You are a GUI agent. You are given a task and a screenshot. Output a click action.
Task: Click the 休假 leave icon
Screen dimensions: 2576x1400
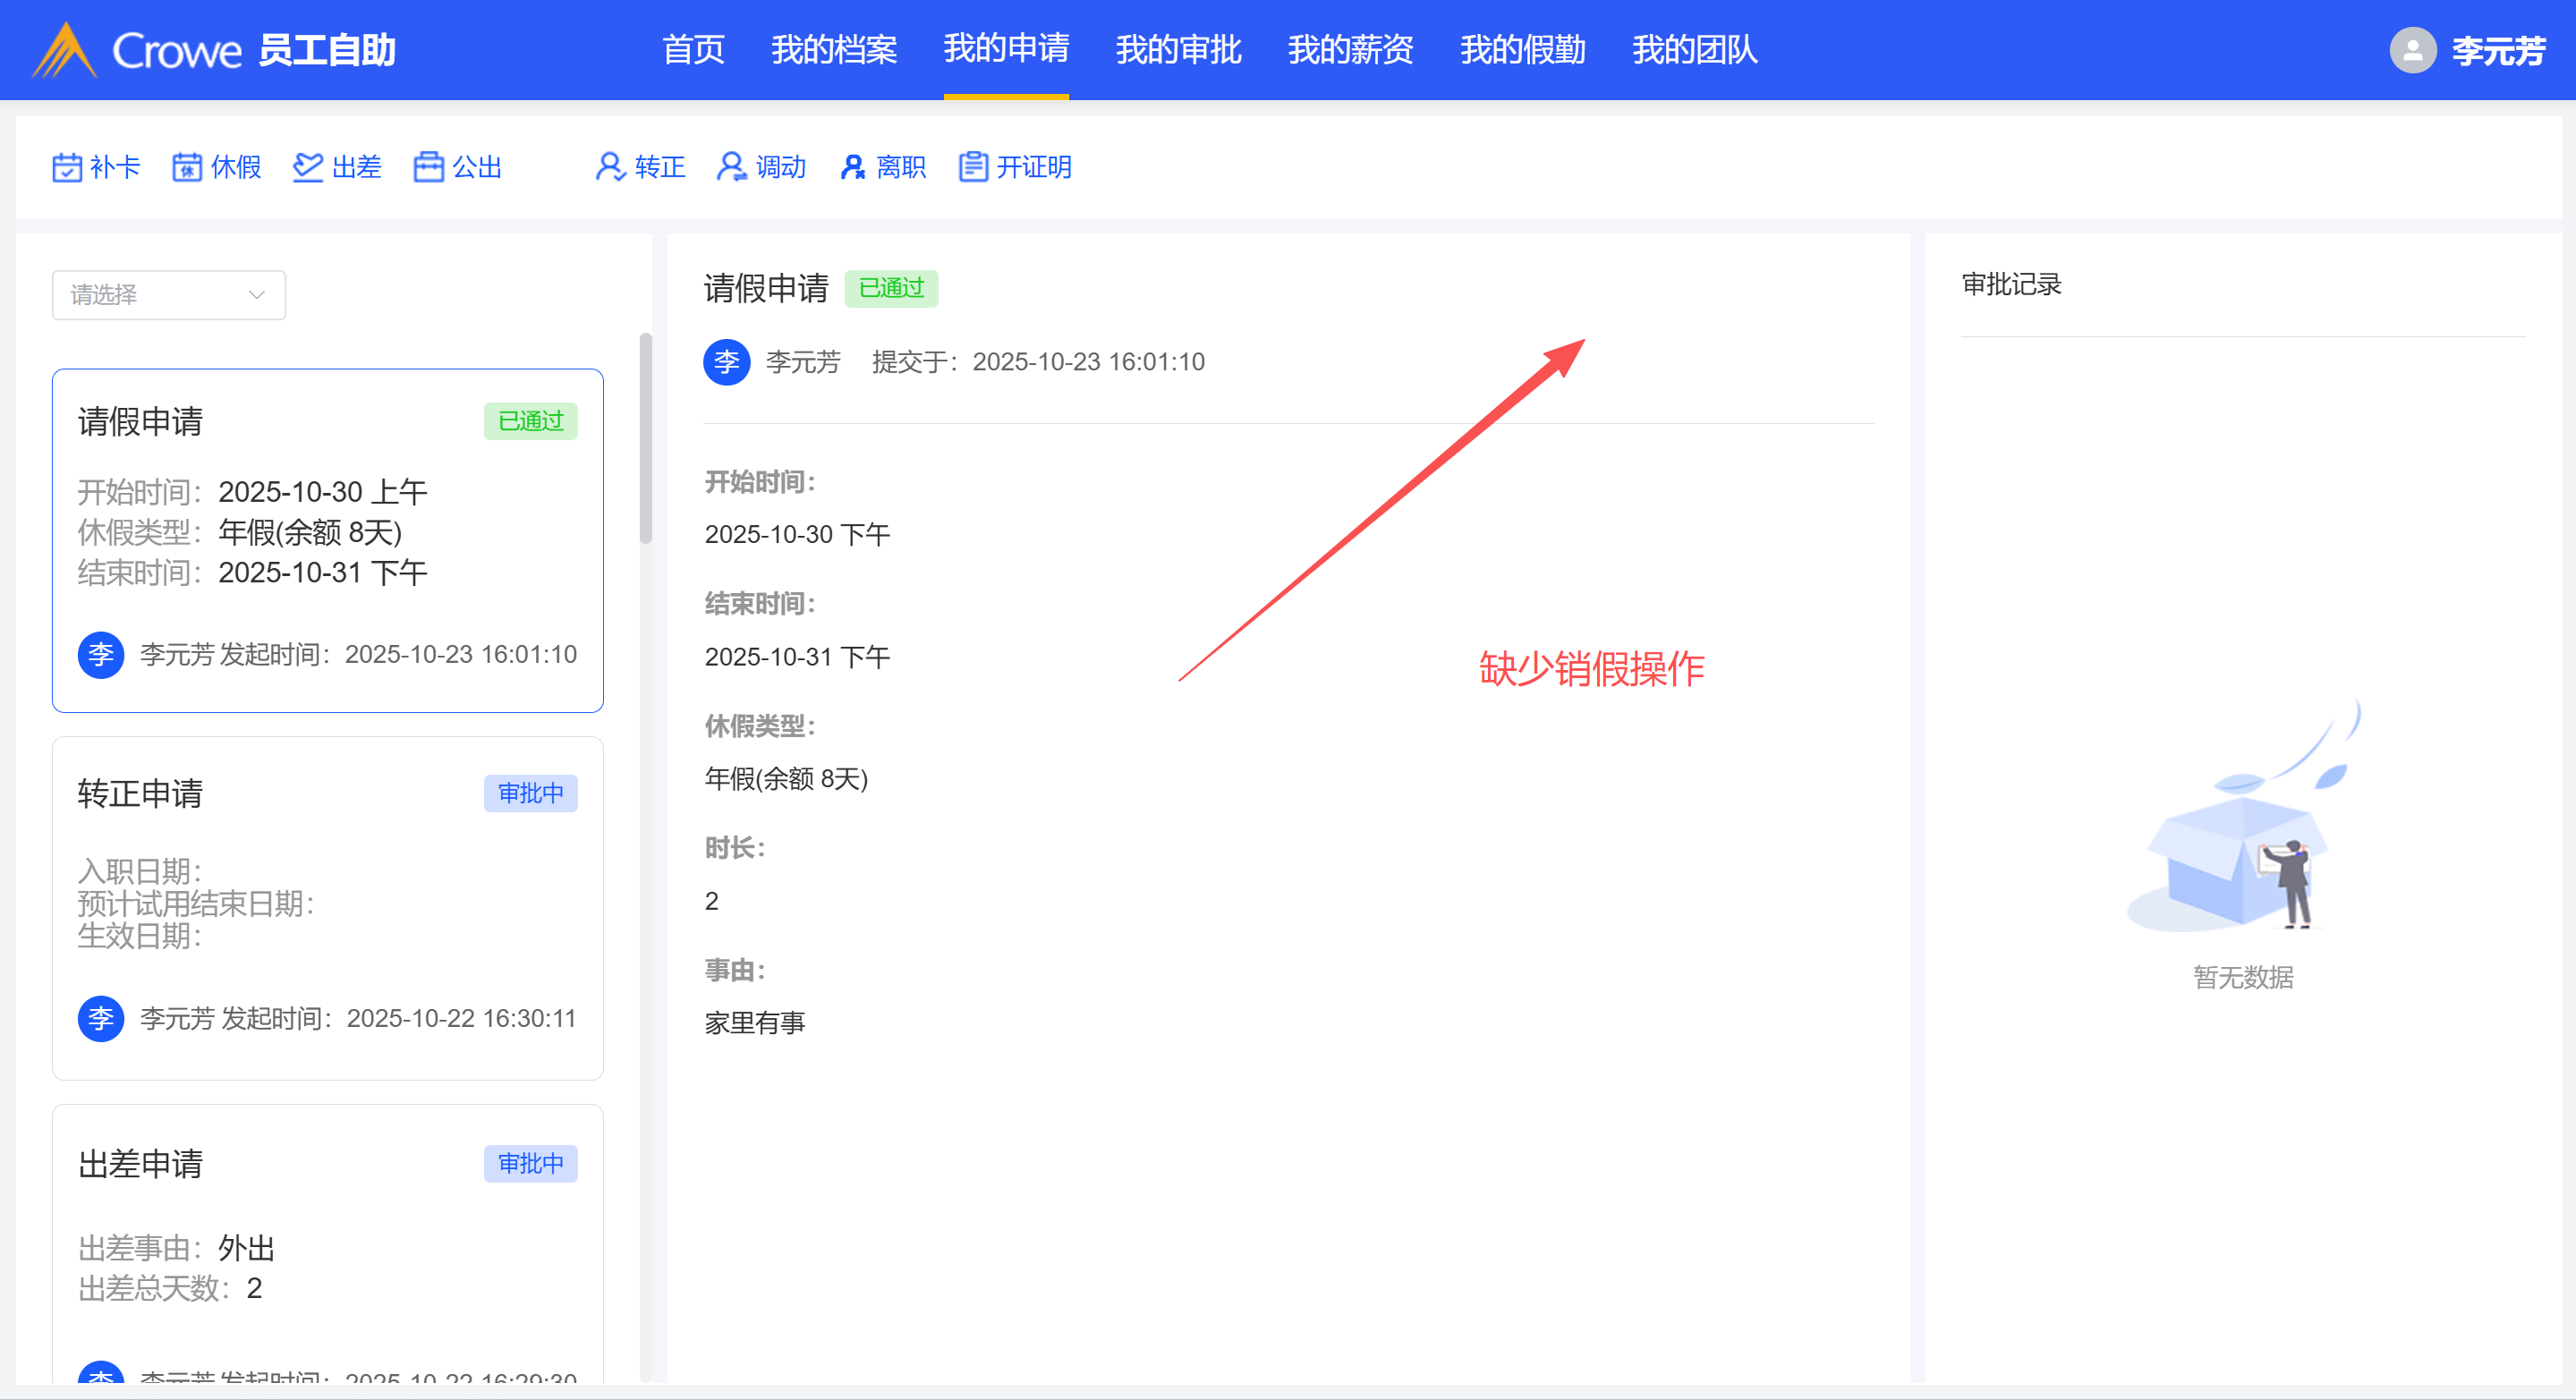tap(187, 167)
